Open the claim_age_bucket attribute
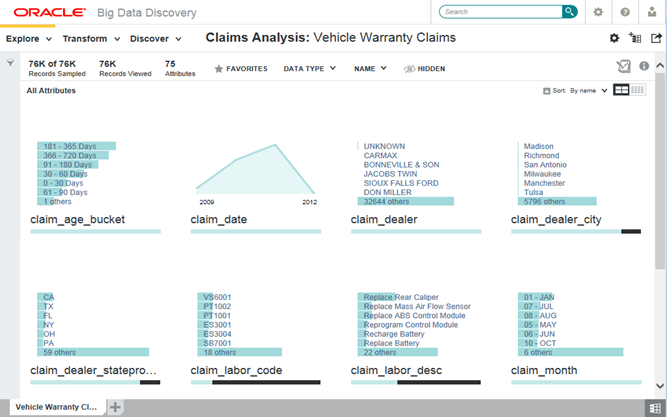The height and width of the screenshot is (417, 667). [x=77, y=220]
